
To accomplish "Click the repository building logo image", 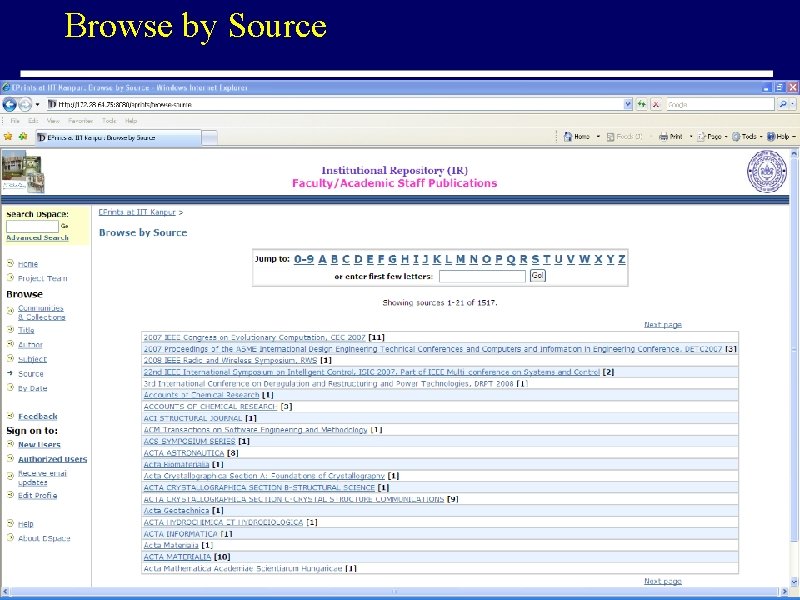I will (x=23, y=171).
